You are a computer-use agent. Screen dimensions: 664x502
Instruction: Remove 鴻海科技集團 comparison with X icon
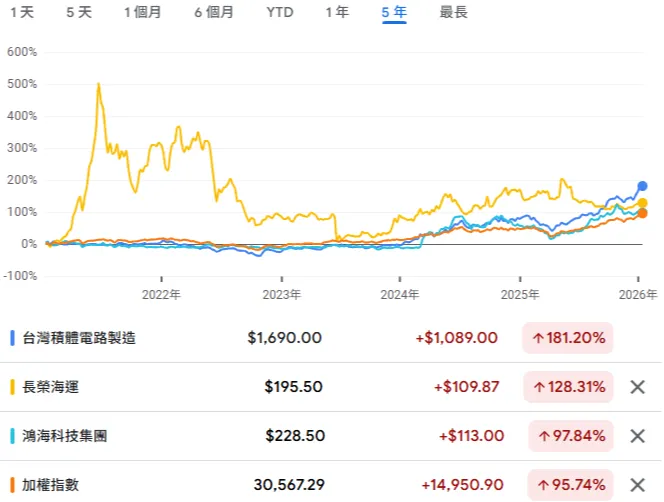[637, 436]
